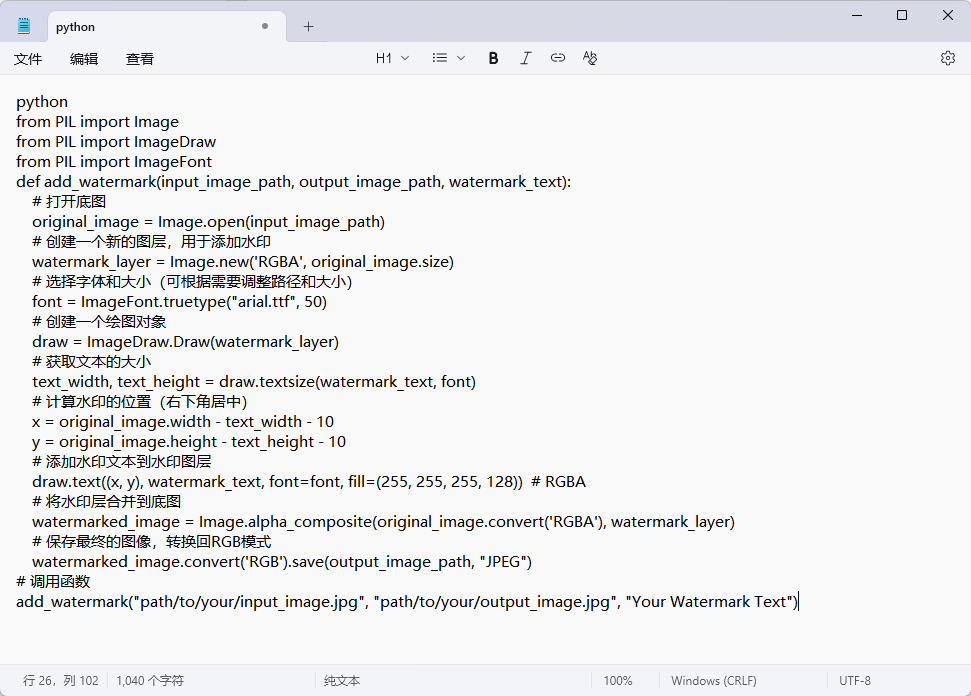Click the bullet list icon
The image size is (971, 696).
[x=440, y=58]
